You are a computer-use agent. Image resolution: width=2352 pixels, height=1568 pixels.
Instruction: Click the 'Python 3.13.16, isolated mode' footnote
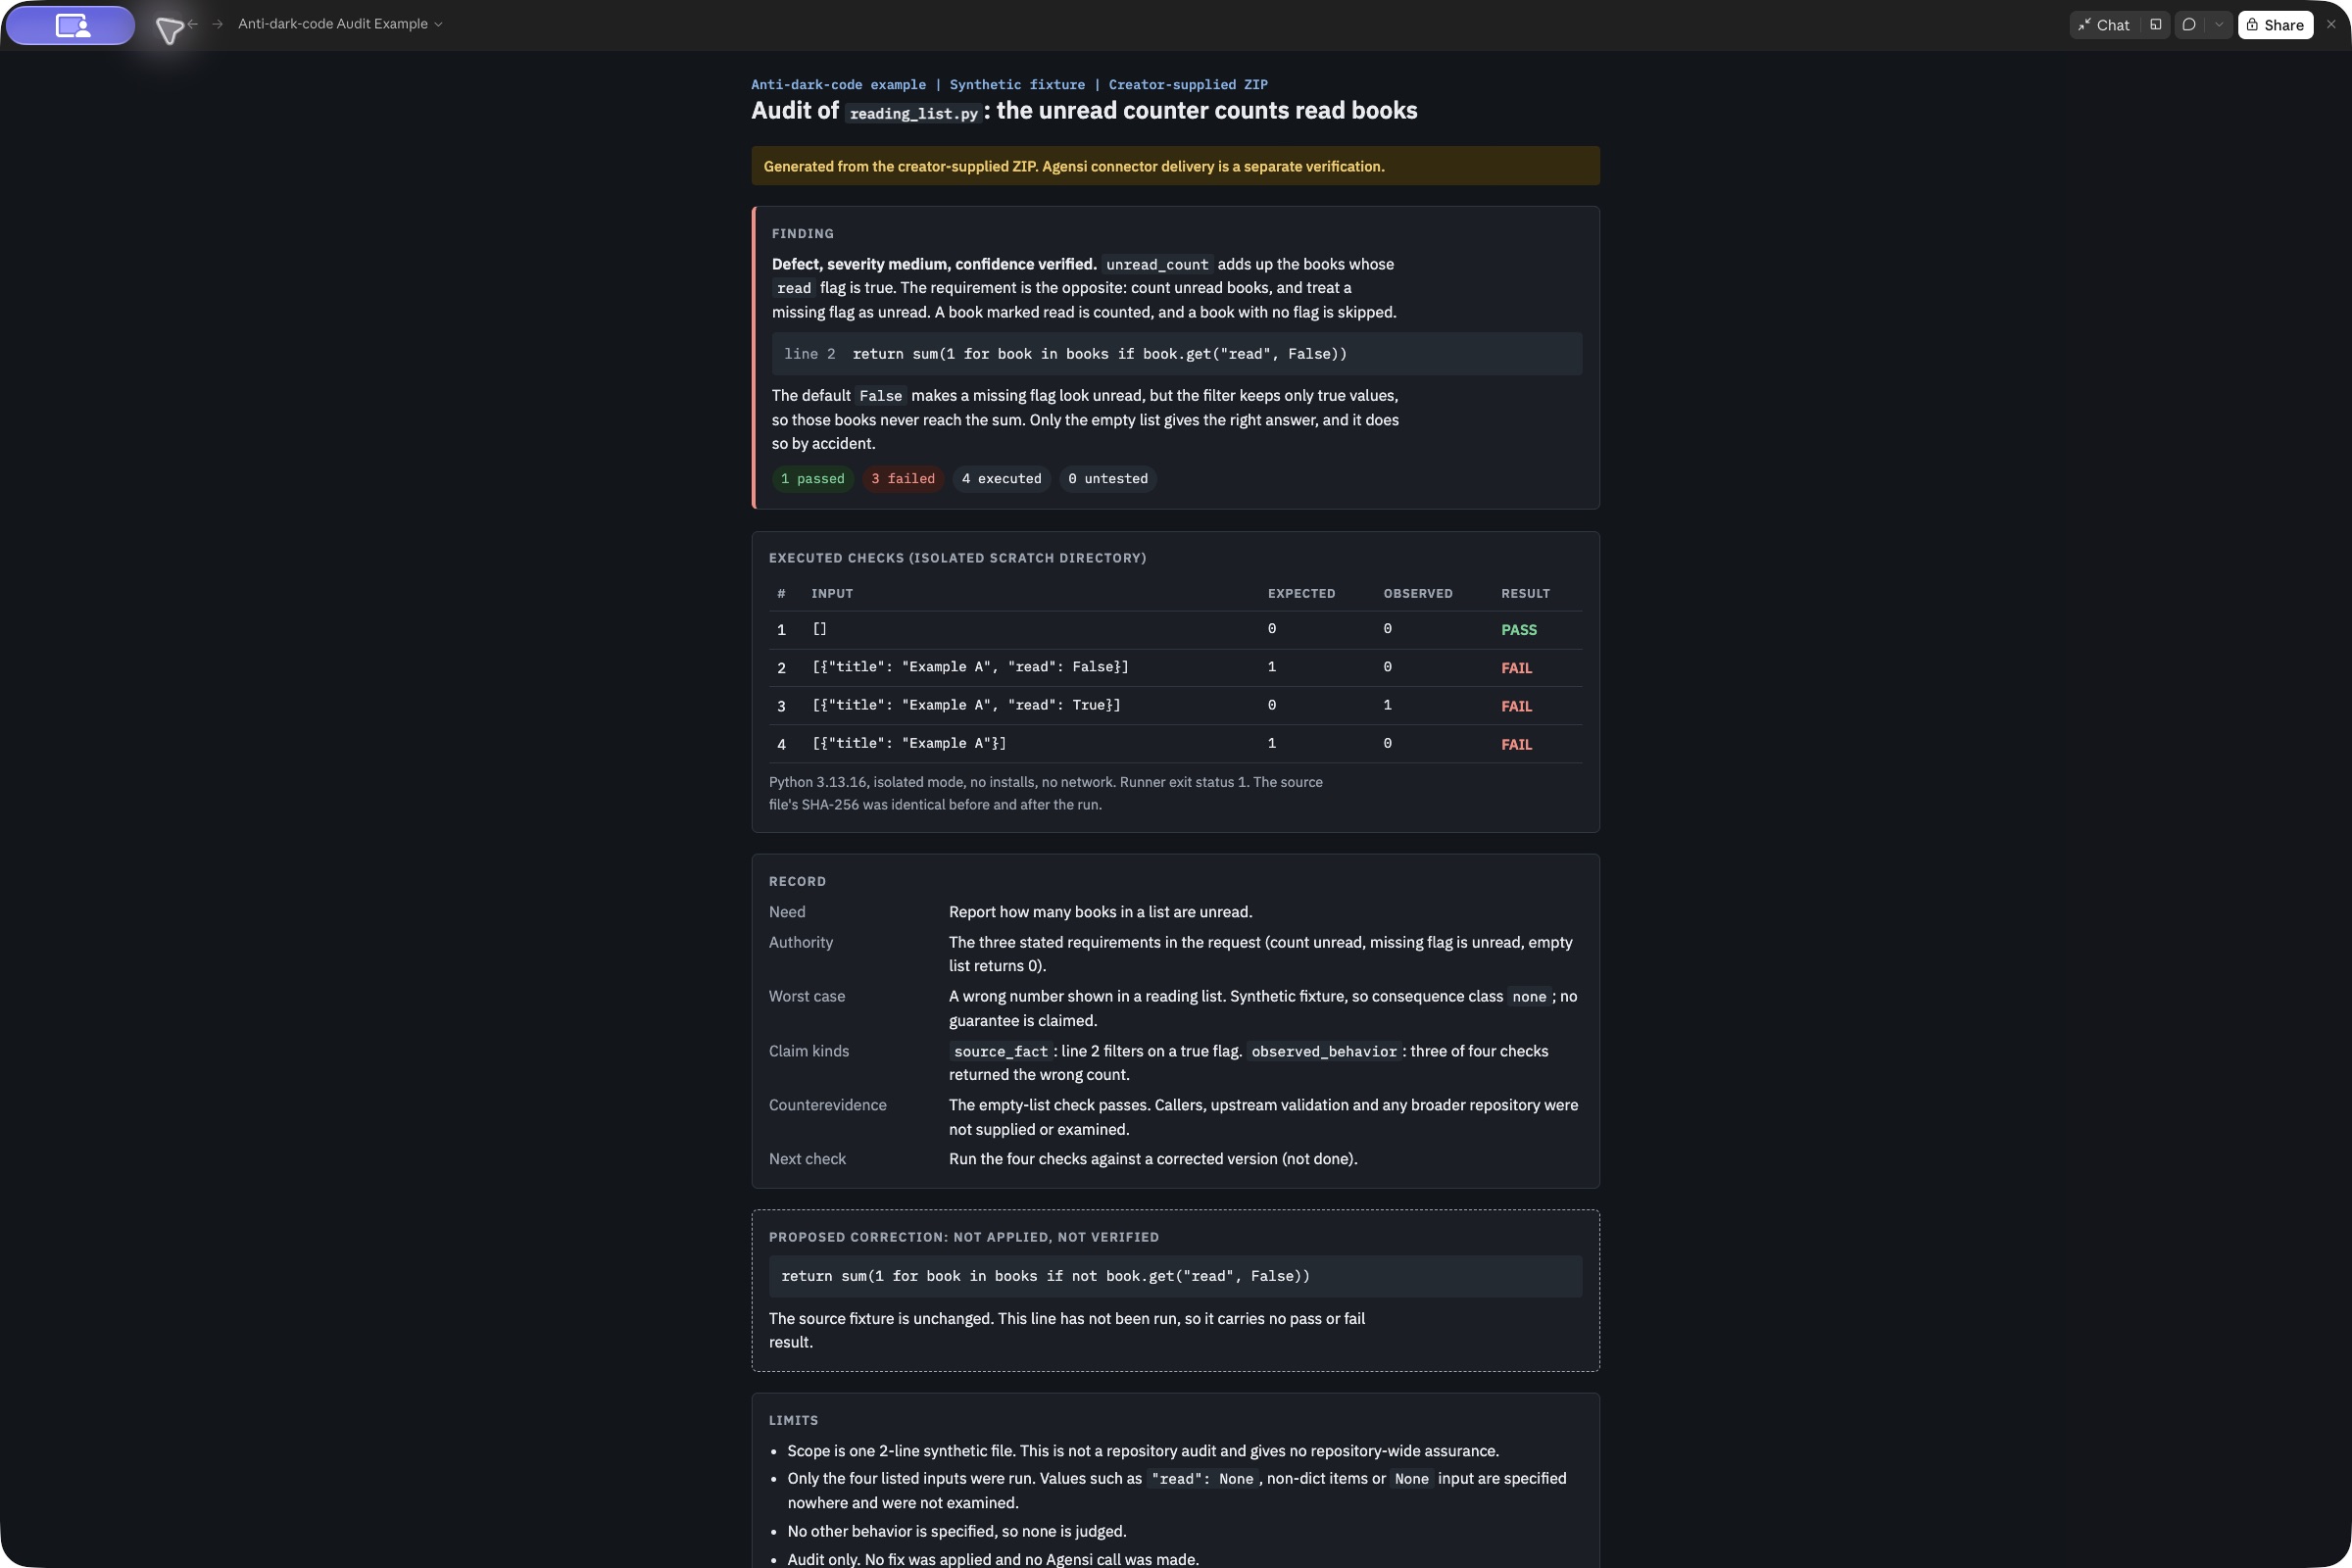(1045, 793)
